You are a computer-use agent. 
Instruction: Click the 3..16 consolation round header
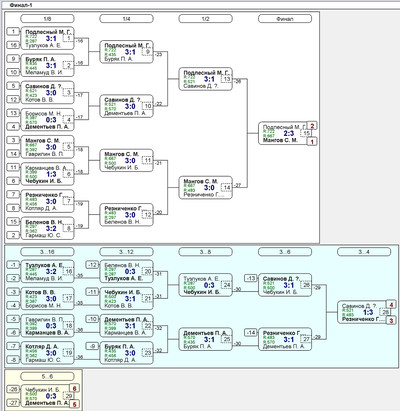(x=47, y=252)
